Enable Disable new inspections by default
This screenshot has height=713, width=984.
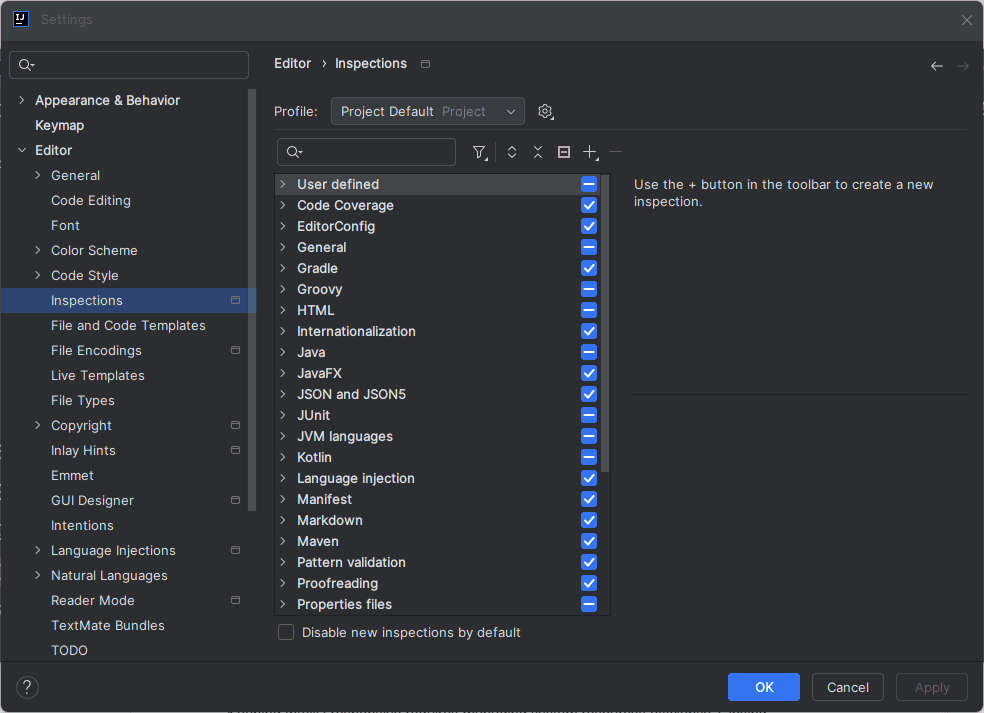(x=286, y=632)
